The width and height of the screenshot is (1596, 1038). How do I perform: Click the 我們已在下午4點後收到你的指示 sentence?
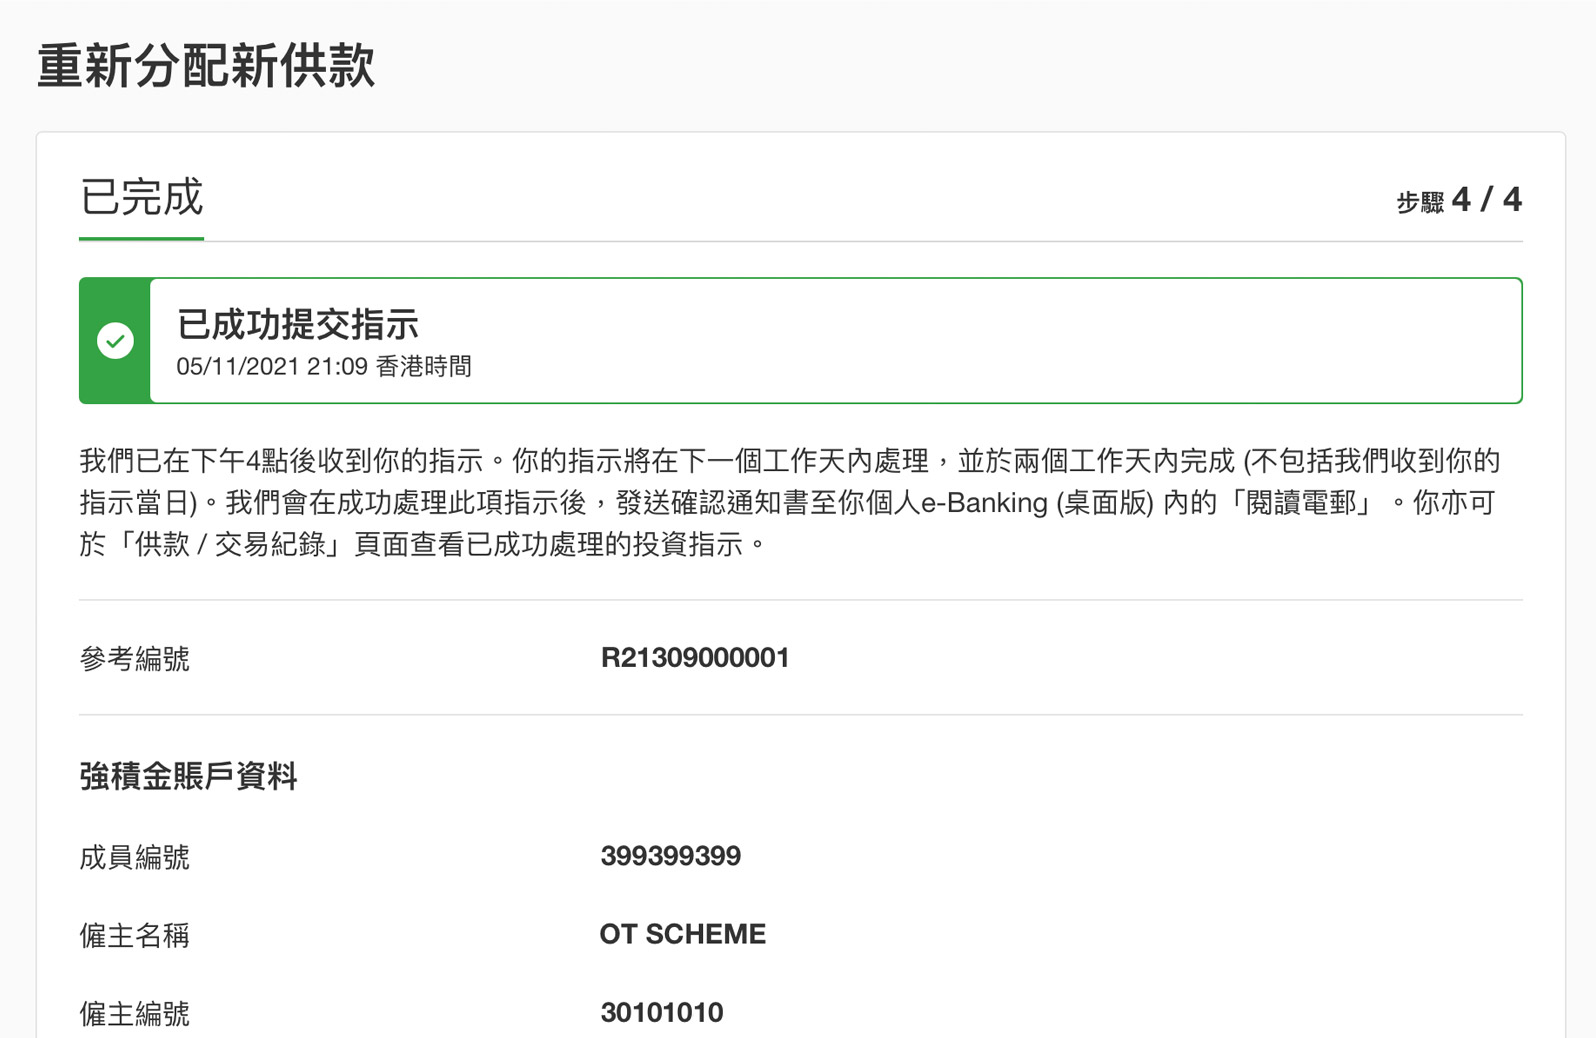[282, 461]
